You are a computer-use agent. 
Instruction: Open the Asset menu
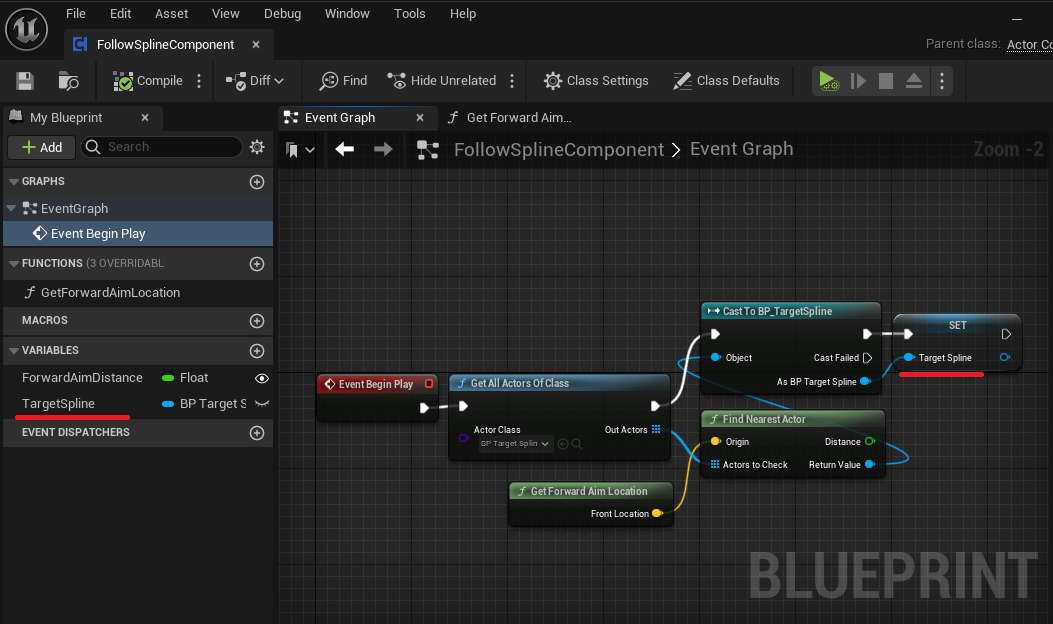(171, 13)
